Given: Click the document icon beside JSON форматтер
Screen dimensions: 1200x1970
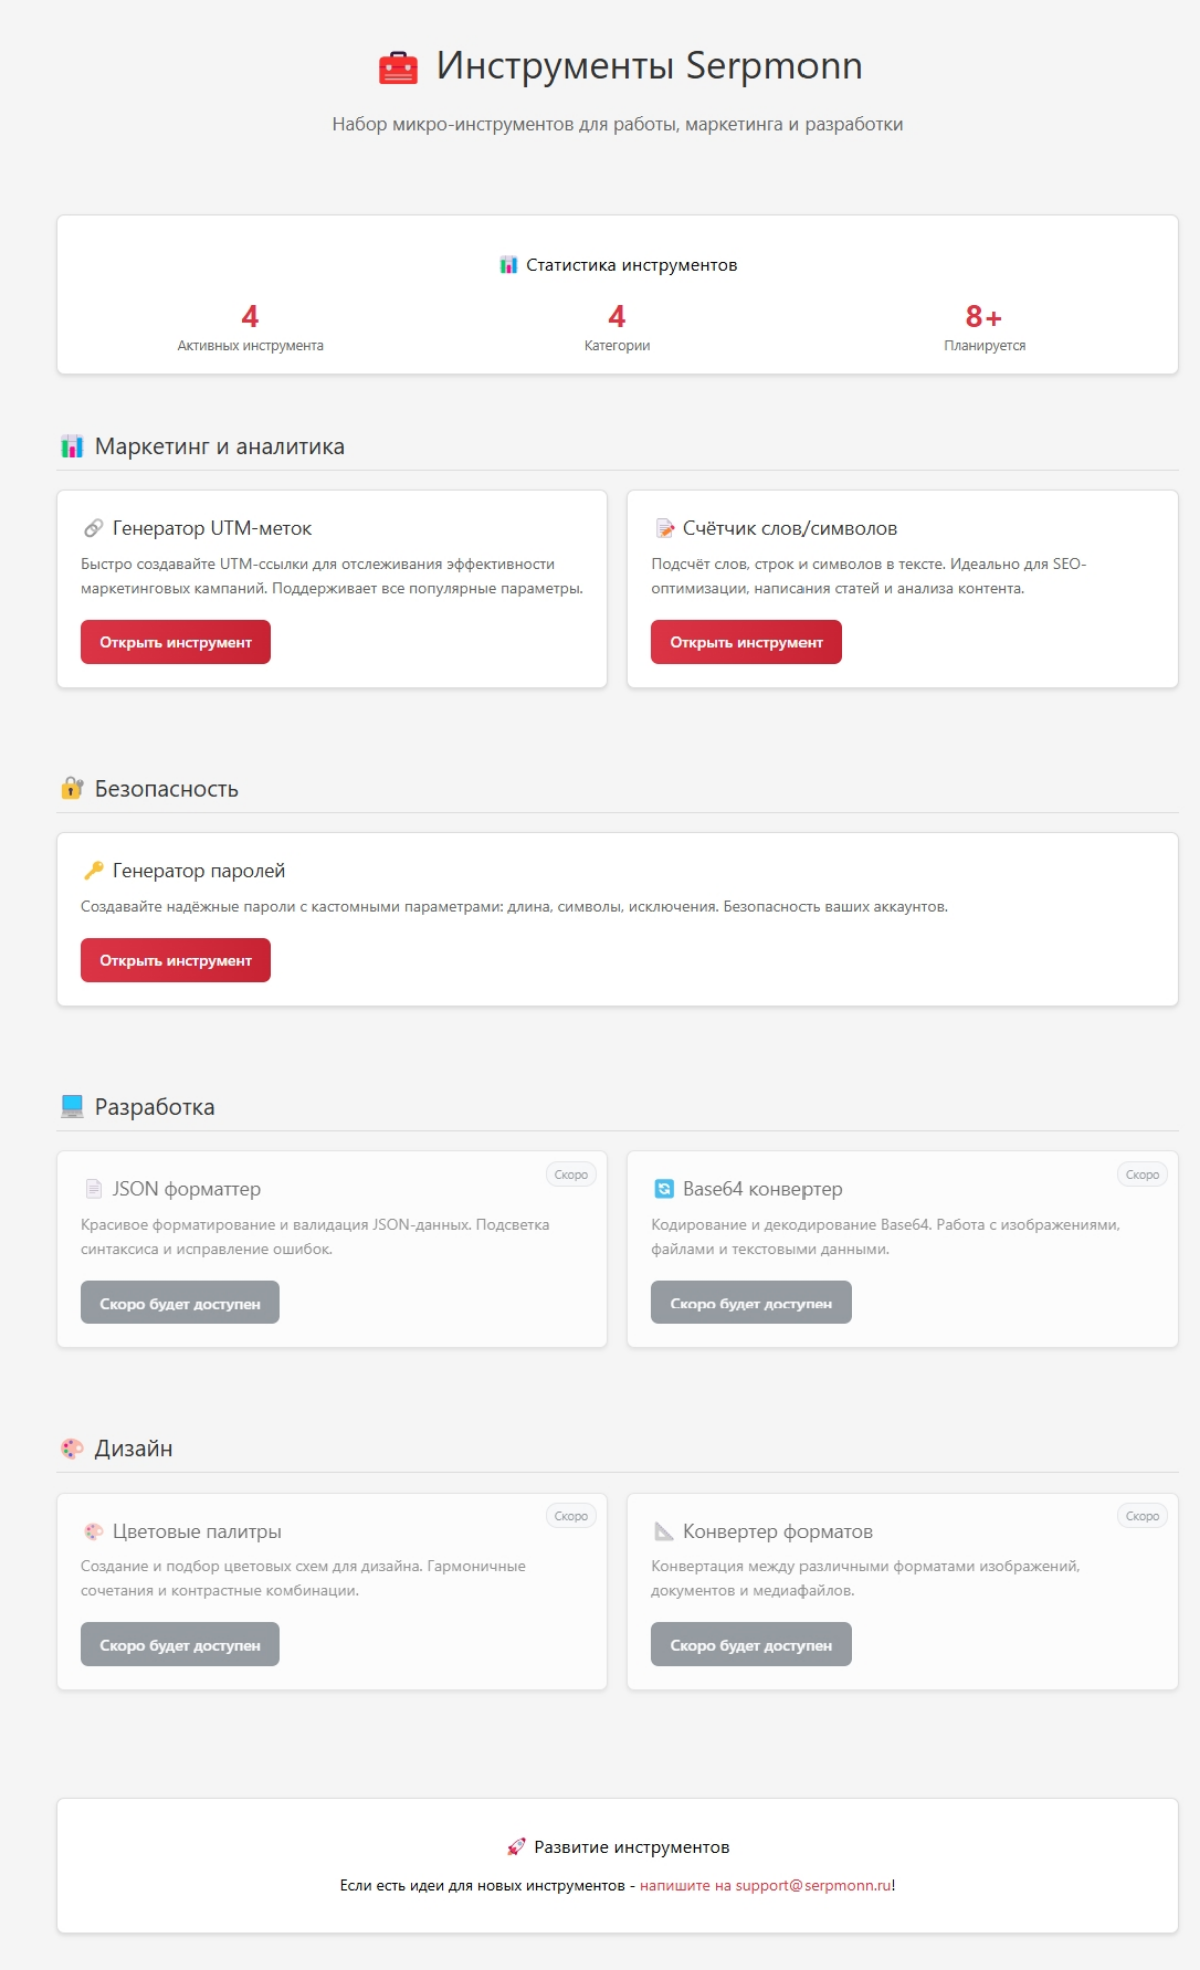Looking at the screenshot, I should pos(93,1189).
